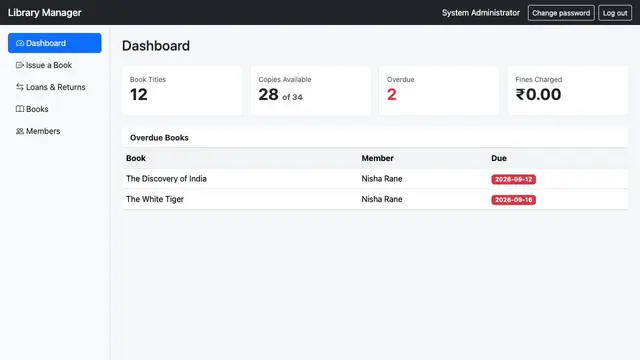Select System Administrator user name text
The height and width of the screenshot is (360, 640).
click(x=481, y=13)
